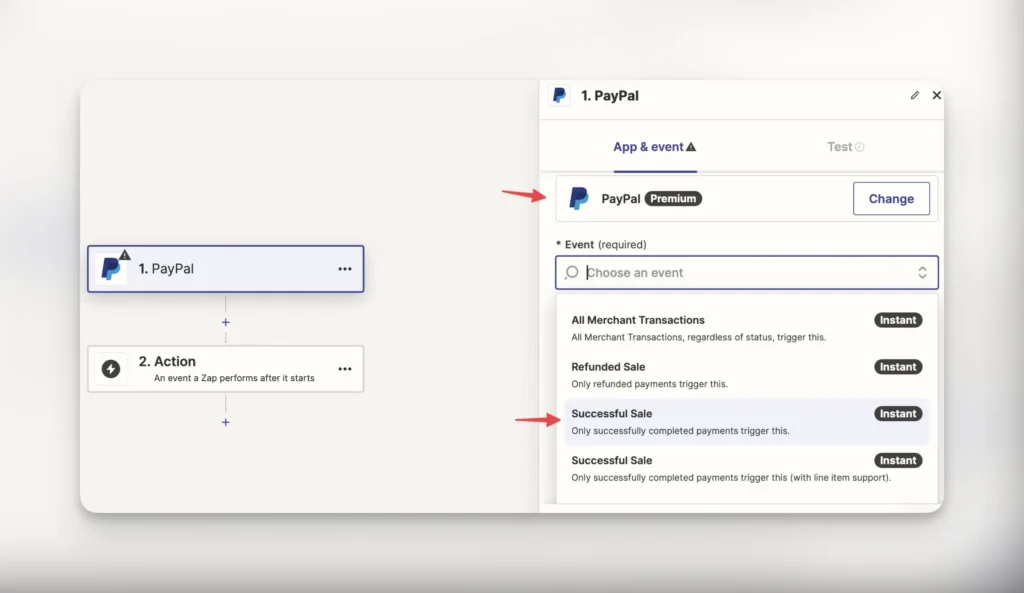Click 'Only refunded payments trigger this.' description
Viewport: 1024px width, 593px height.
(649, 384)
